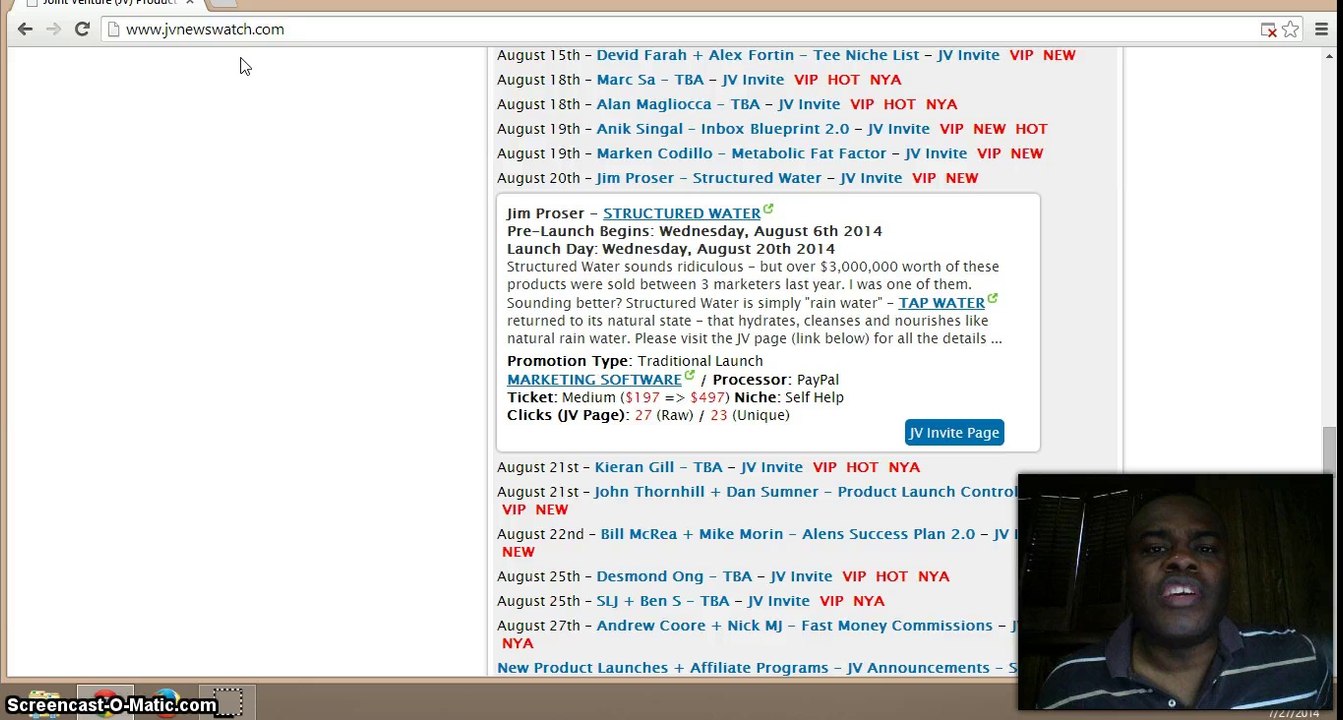
Task: Open Firefox from the taskbar
Action: click(166, 703)
